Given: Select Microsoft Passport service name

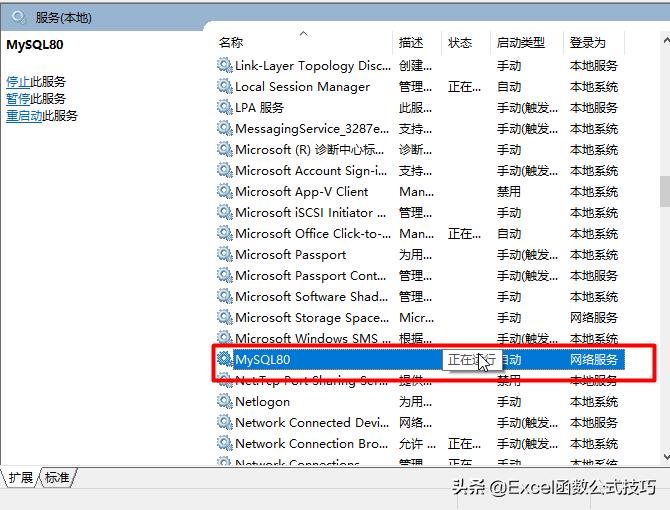Looking at the screenshot, I should coord(291,255).
